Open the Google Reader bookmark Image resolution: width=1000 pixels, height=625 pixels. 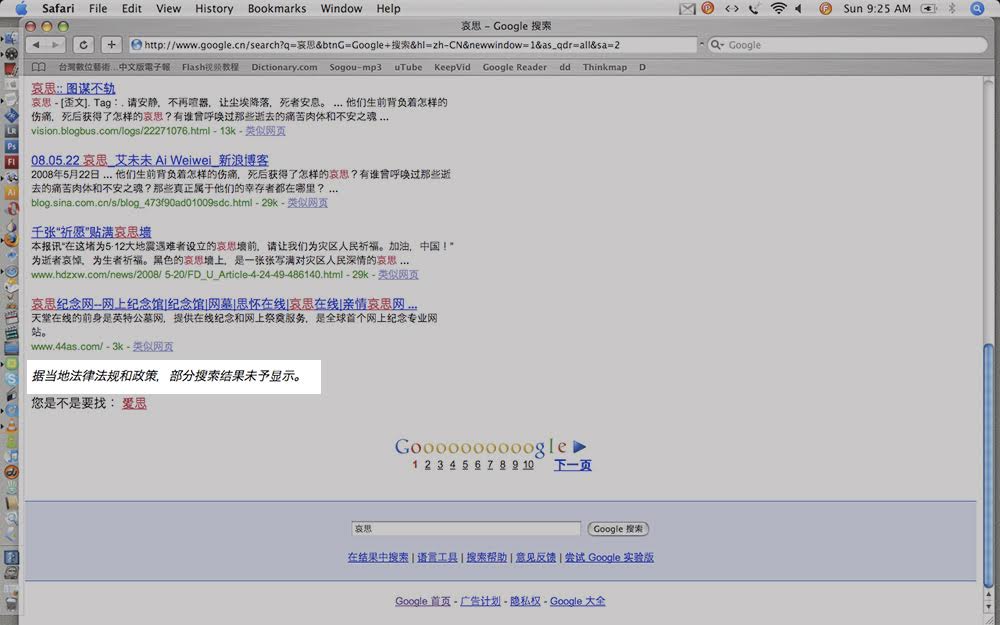(515, 67)
